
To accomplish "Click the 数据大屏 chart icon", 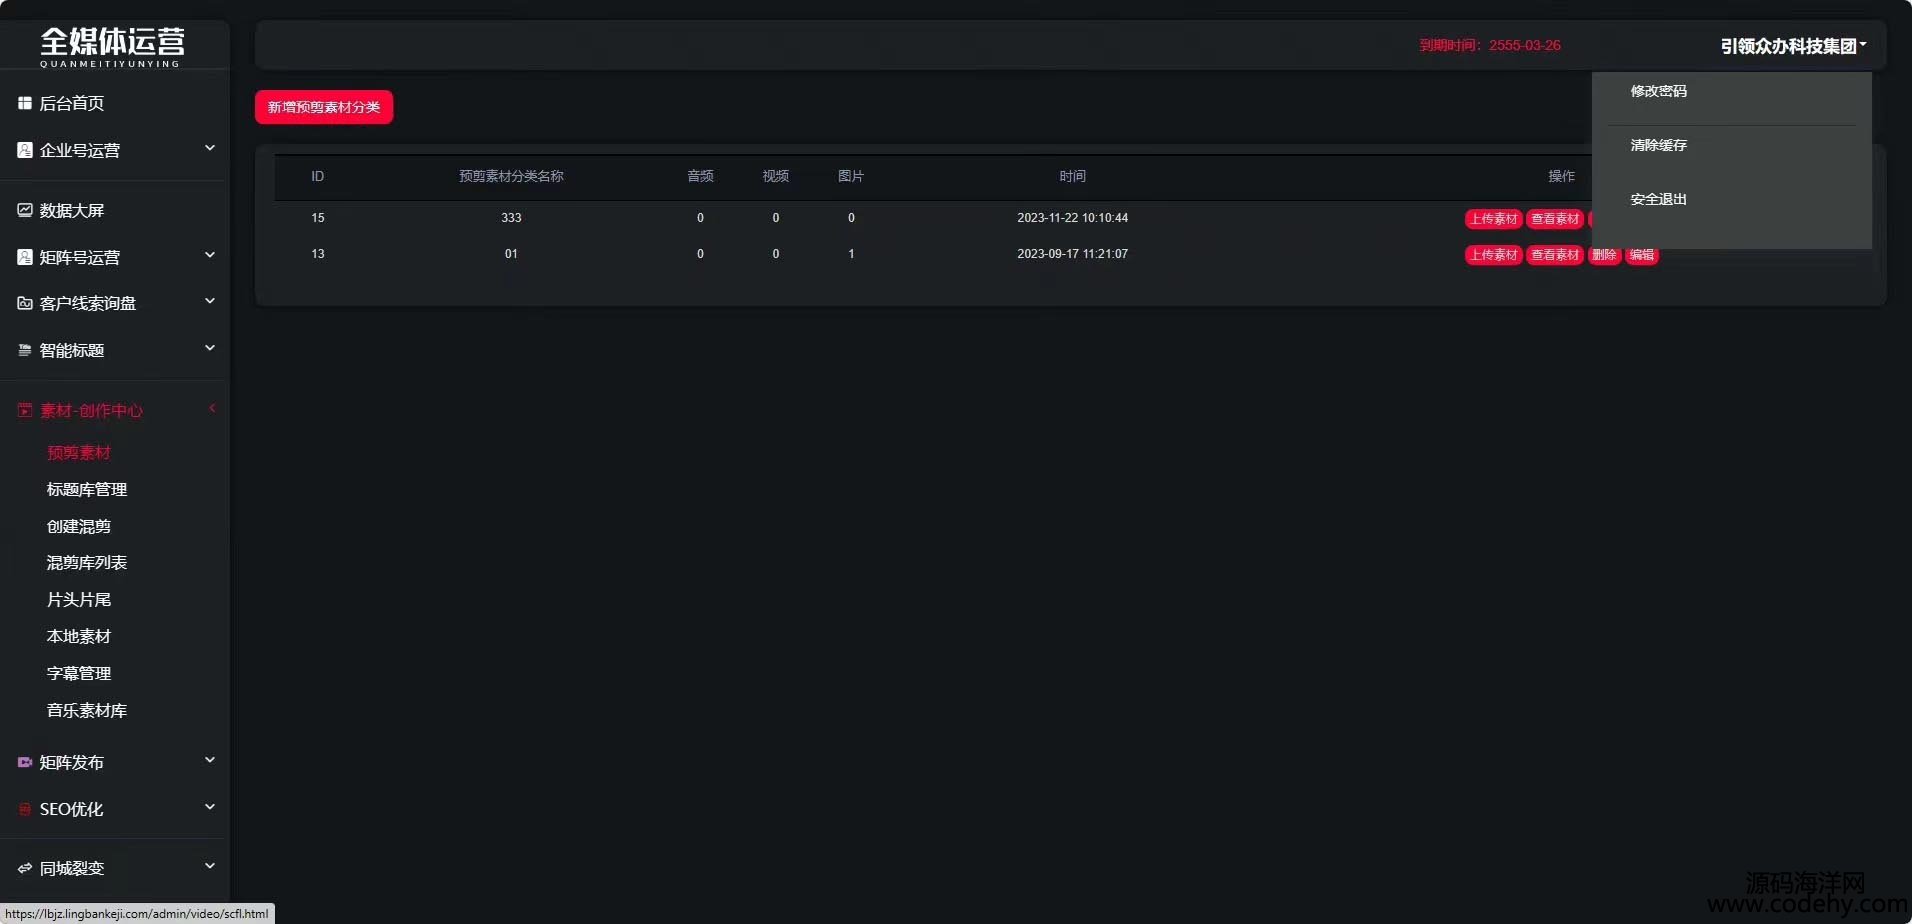I will pos(25,210).
